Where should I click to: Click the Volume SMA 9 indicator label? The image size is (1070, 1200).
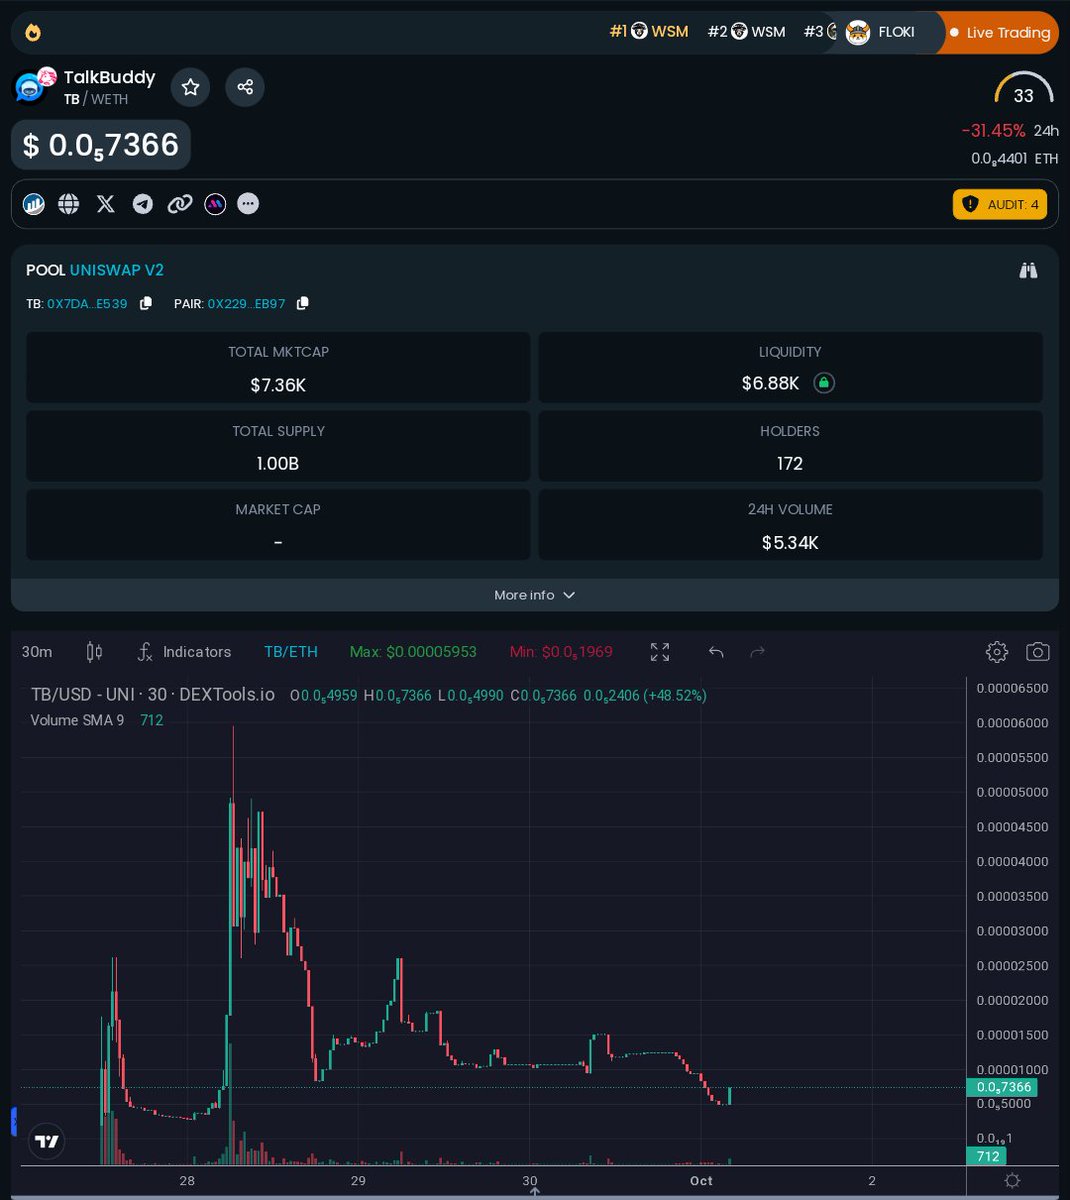[x=77, y=720]
